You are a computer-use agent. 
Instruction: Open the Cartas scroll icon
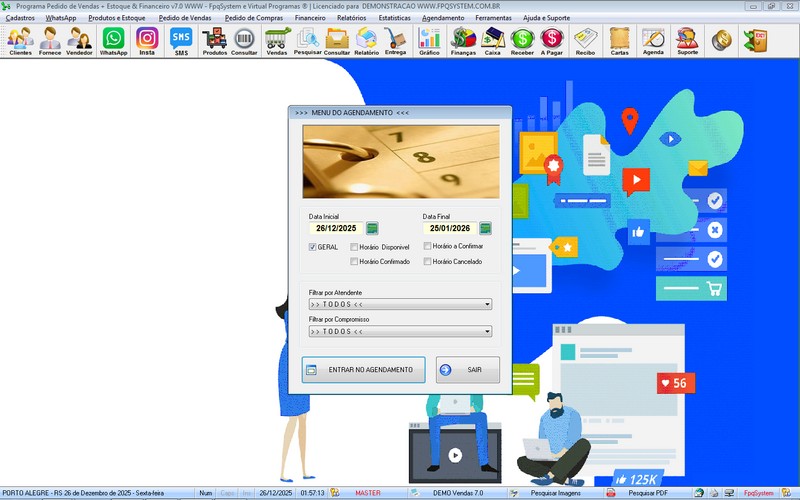[x=619, y=41]
